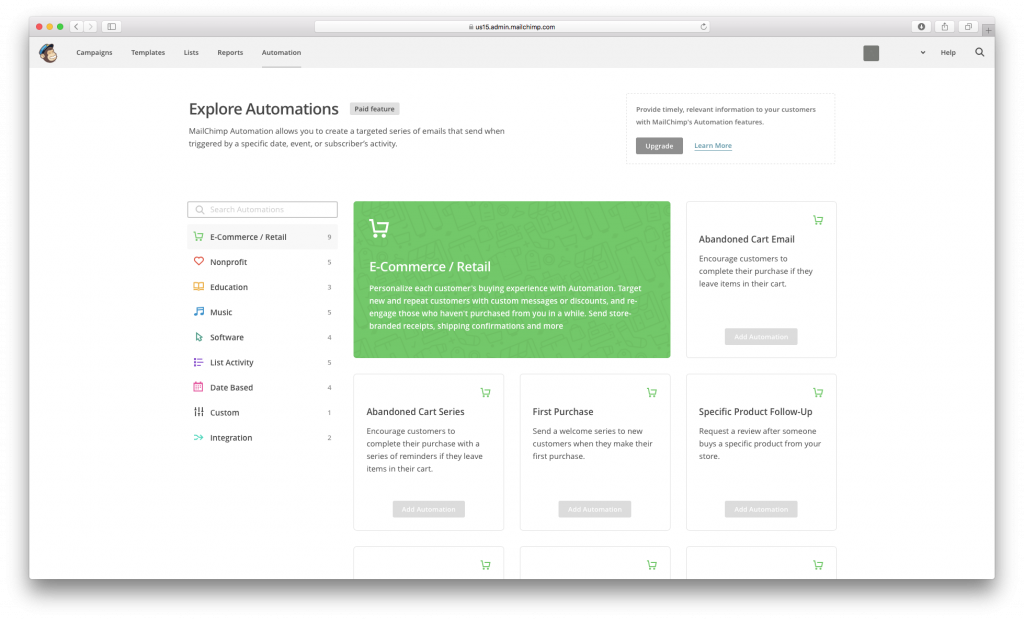Click the Safari address bar
Viewport: 1024px width, 621px height.
click(512, 27)
